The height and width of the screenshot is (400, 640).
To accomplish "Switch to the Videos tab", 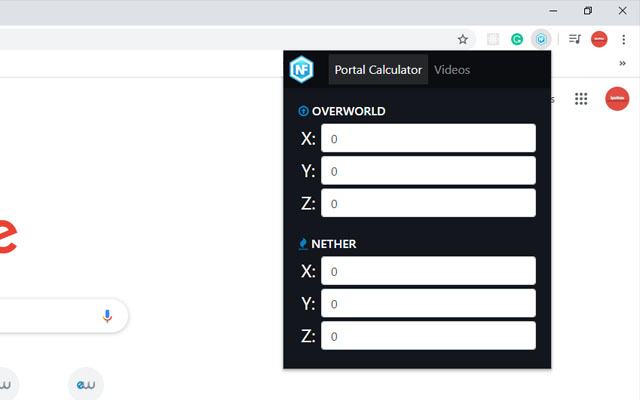I will [x=452, y=70].
